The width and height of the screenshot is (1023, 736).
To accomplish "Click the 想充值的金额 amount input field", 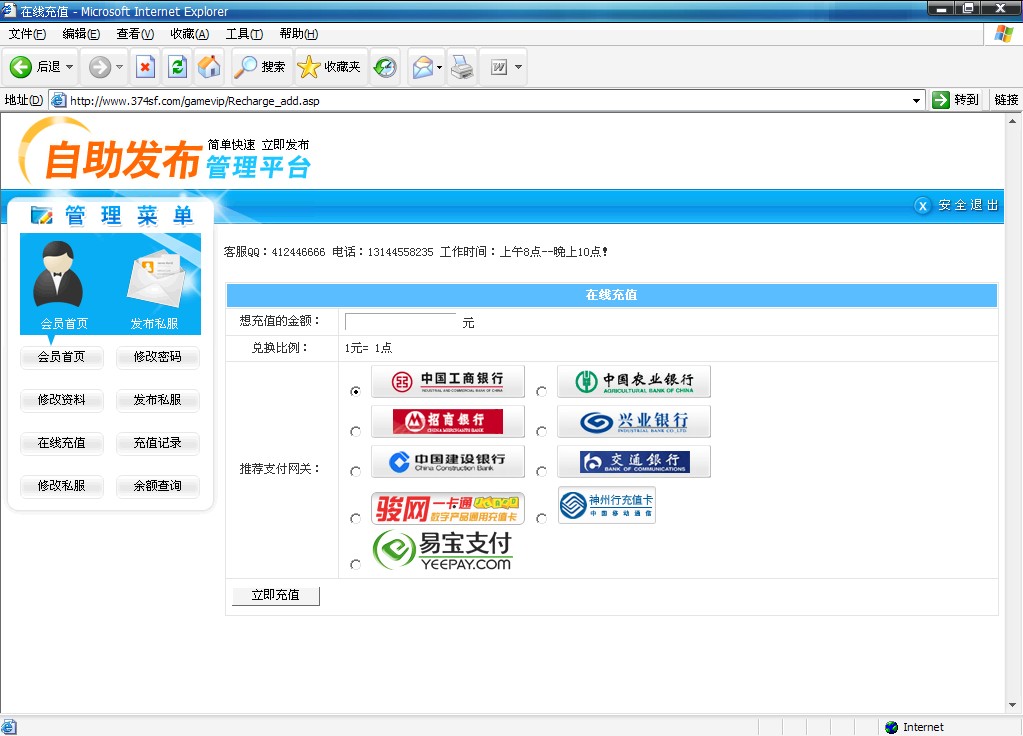I will coord(400,322).
